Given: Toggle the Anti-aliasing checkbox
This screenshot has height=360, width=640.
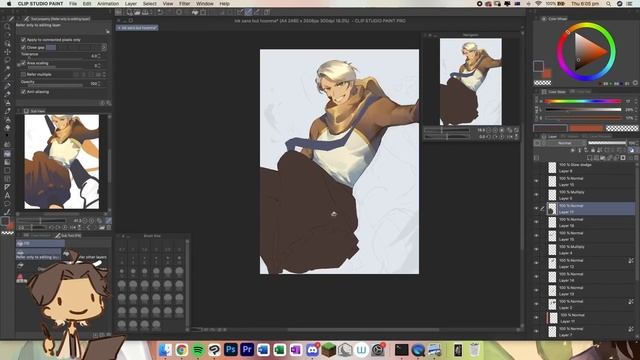Looking at the screenshot, I should 23,92.
